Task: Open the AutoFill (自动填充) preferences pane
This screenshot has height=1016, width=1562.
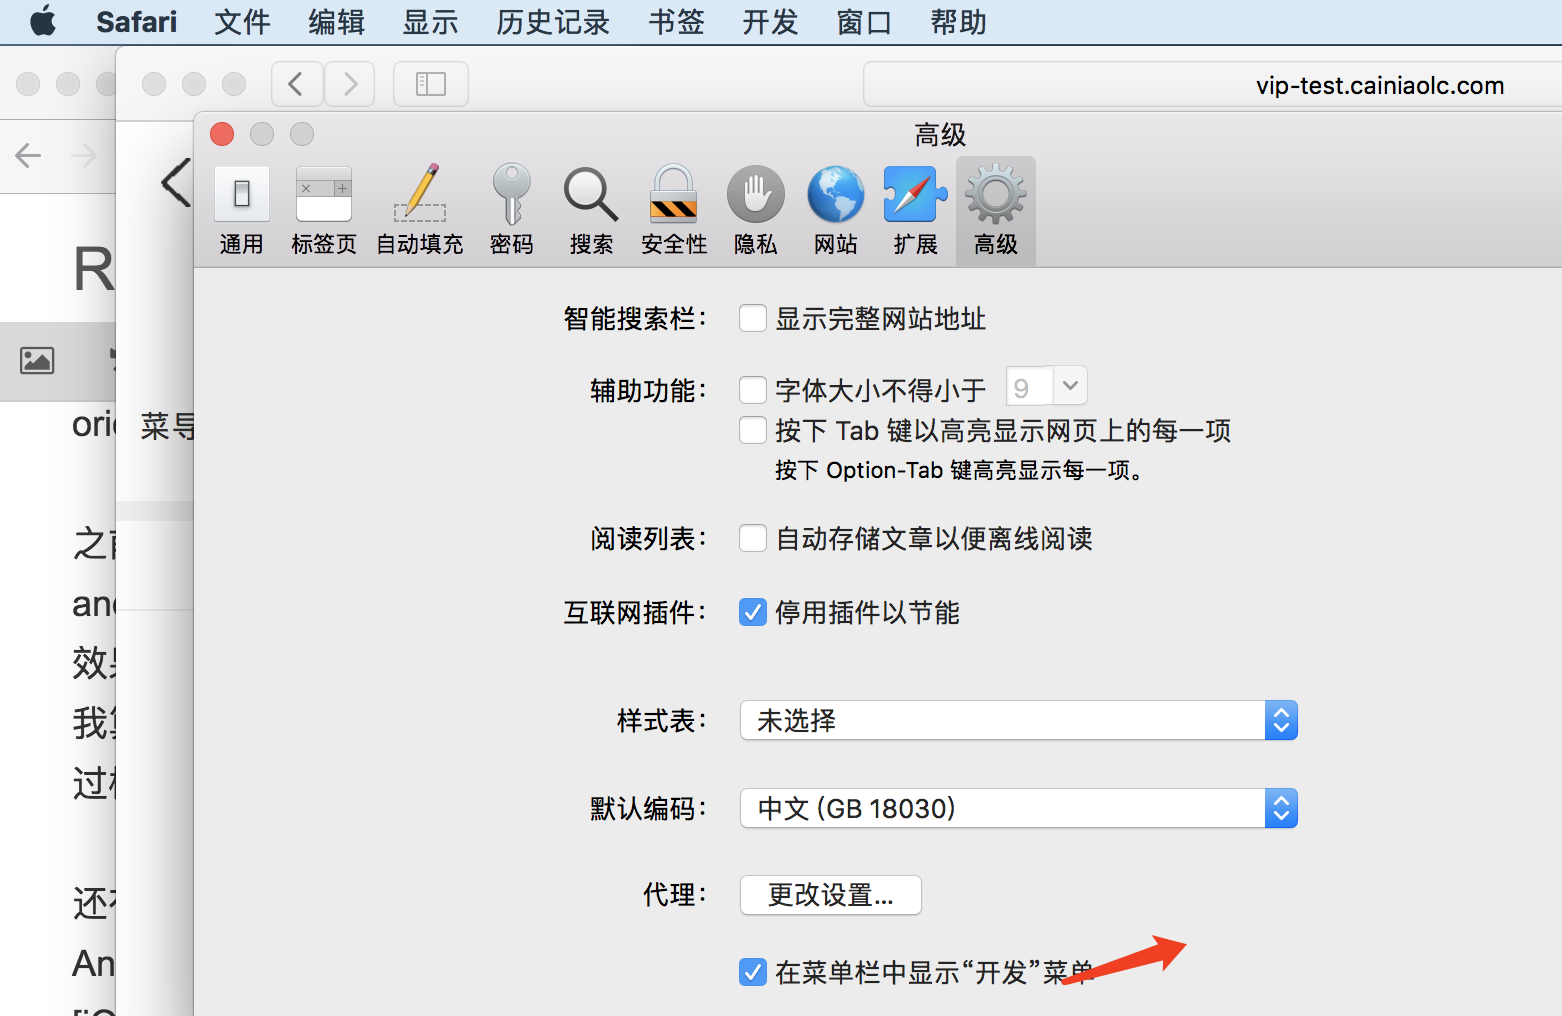Action: (419, 211)
